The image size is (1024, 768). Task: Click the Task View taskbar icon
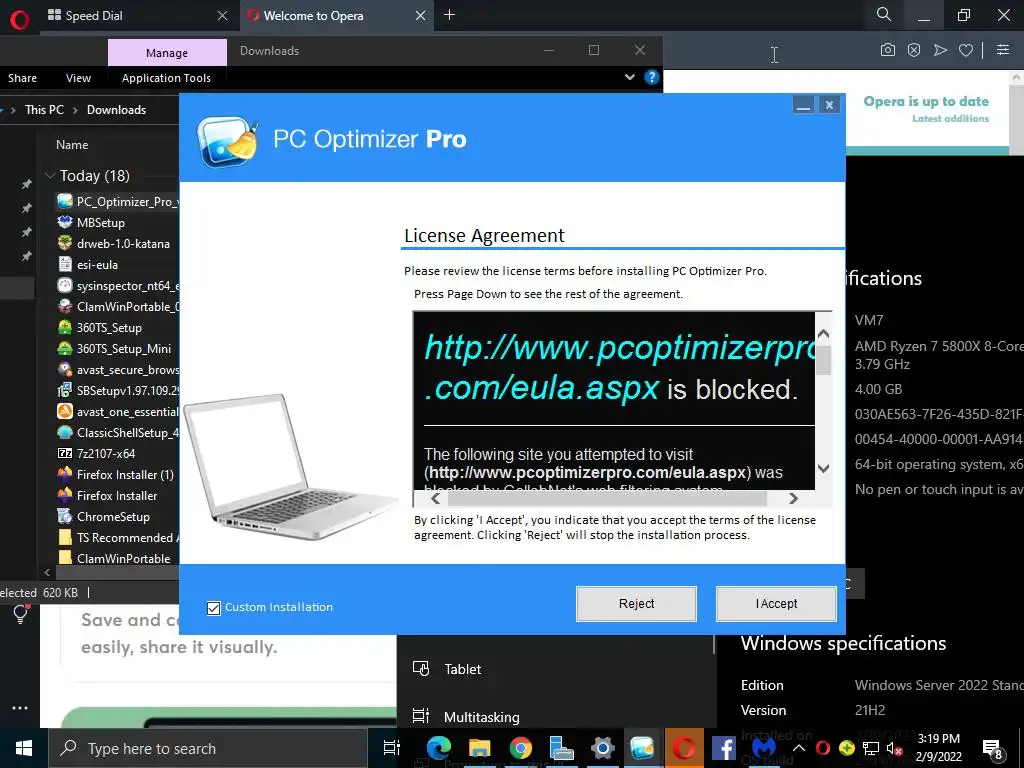pos(391,748)
